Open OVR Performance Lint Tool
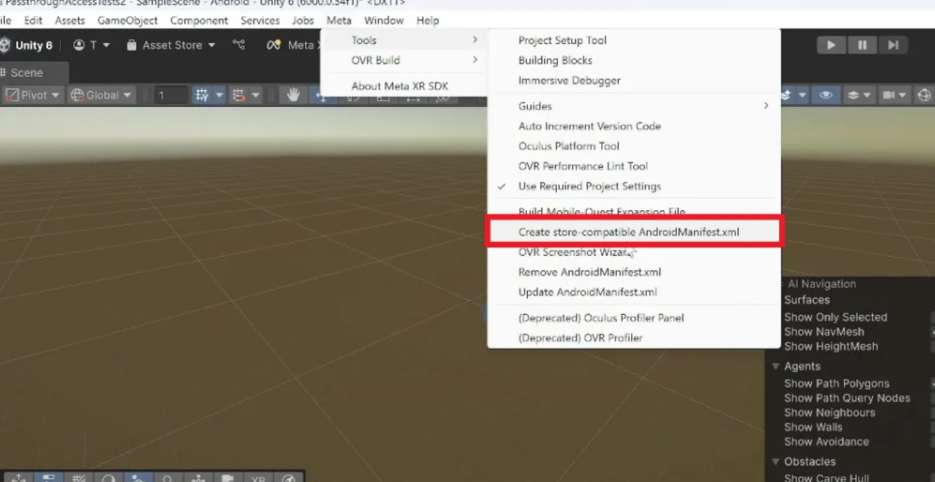Screen dimensions: 935x482 (634, 166)
